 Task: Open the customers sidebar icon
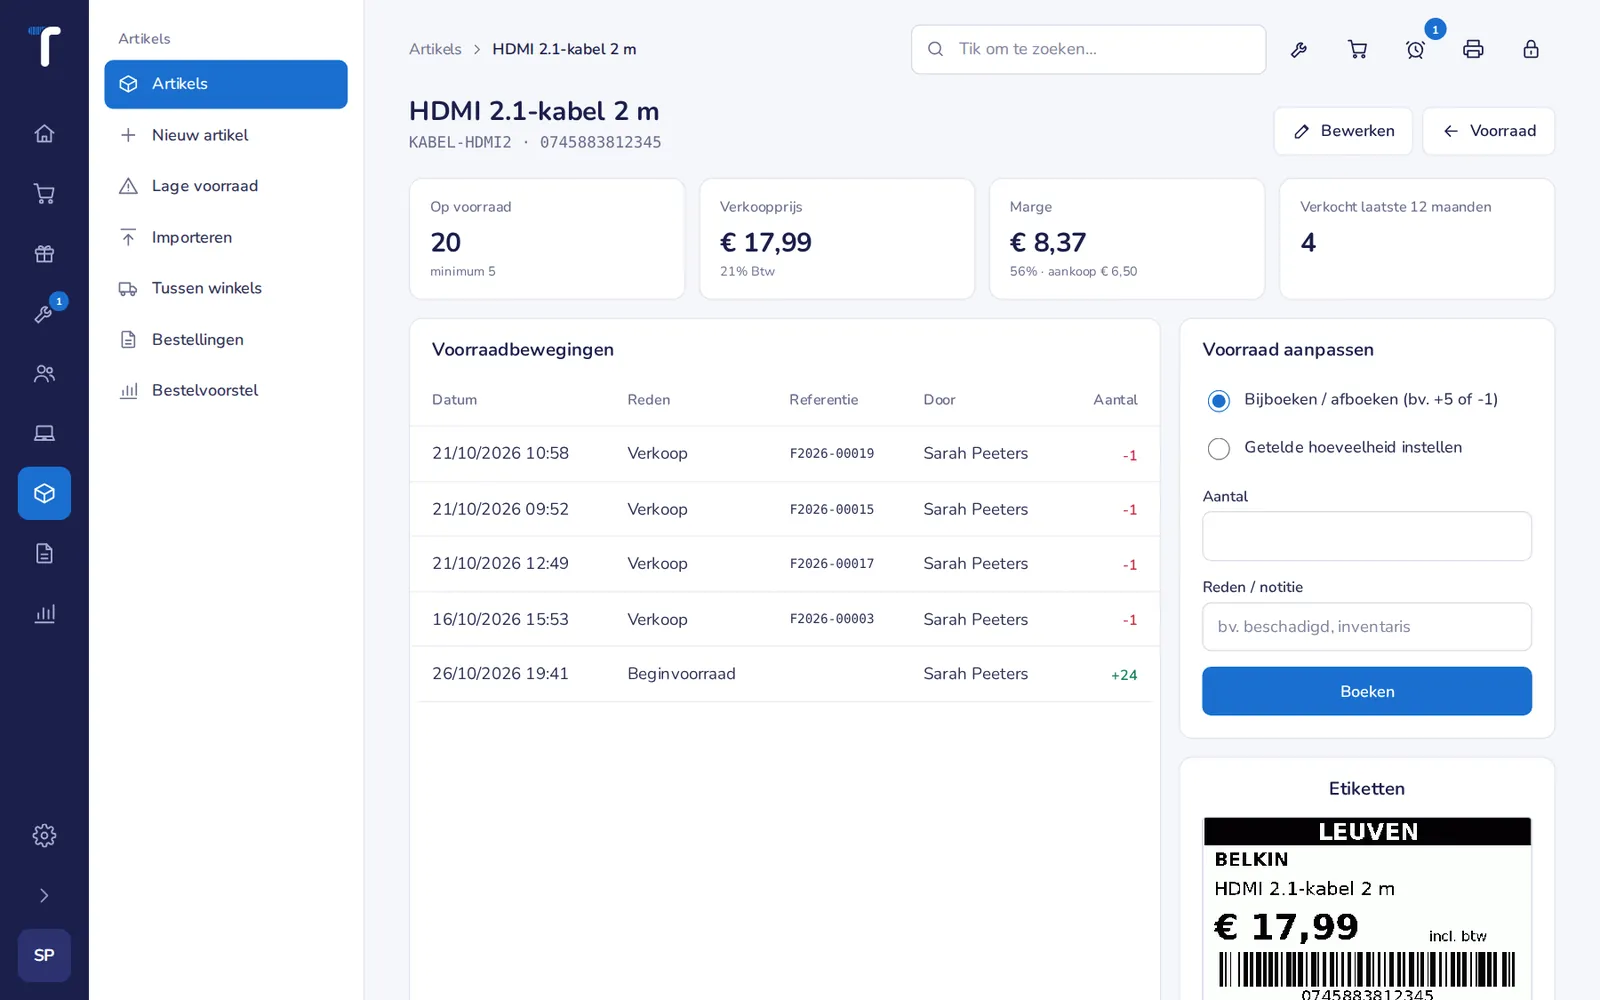pos(44,373)
